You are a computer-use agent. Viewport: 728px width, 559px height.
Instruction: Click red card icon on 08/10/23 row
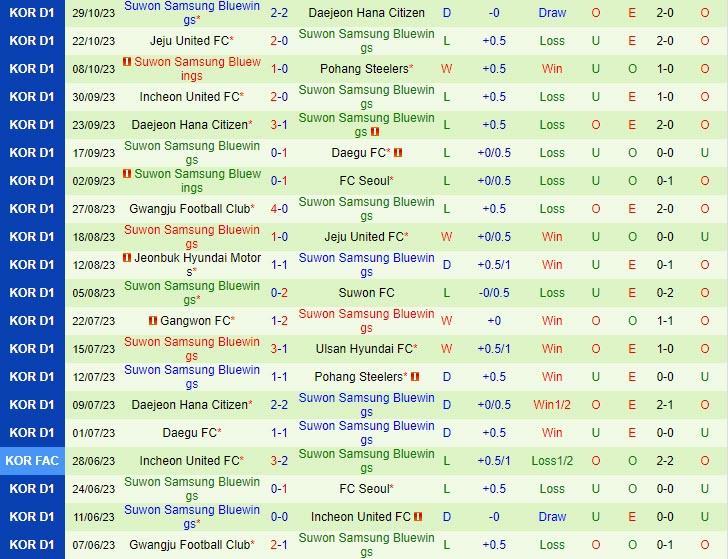(127, 62)
